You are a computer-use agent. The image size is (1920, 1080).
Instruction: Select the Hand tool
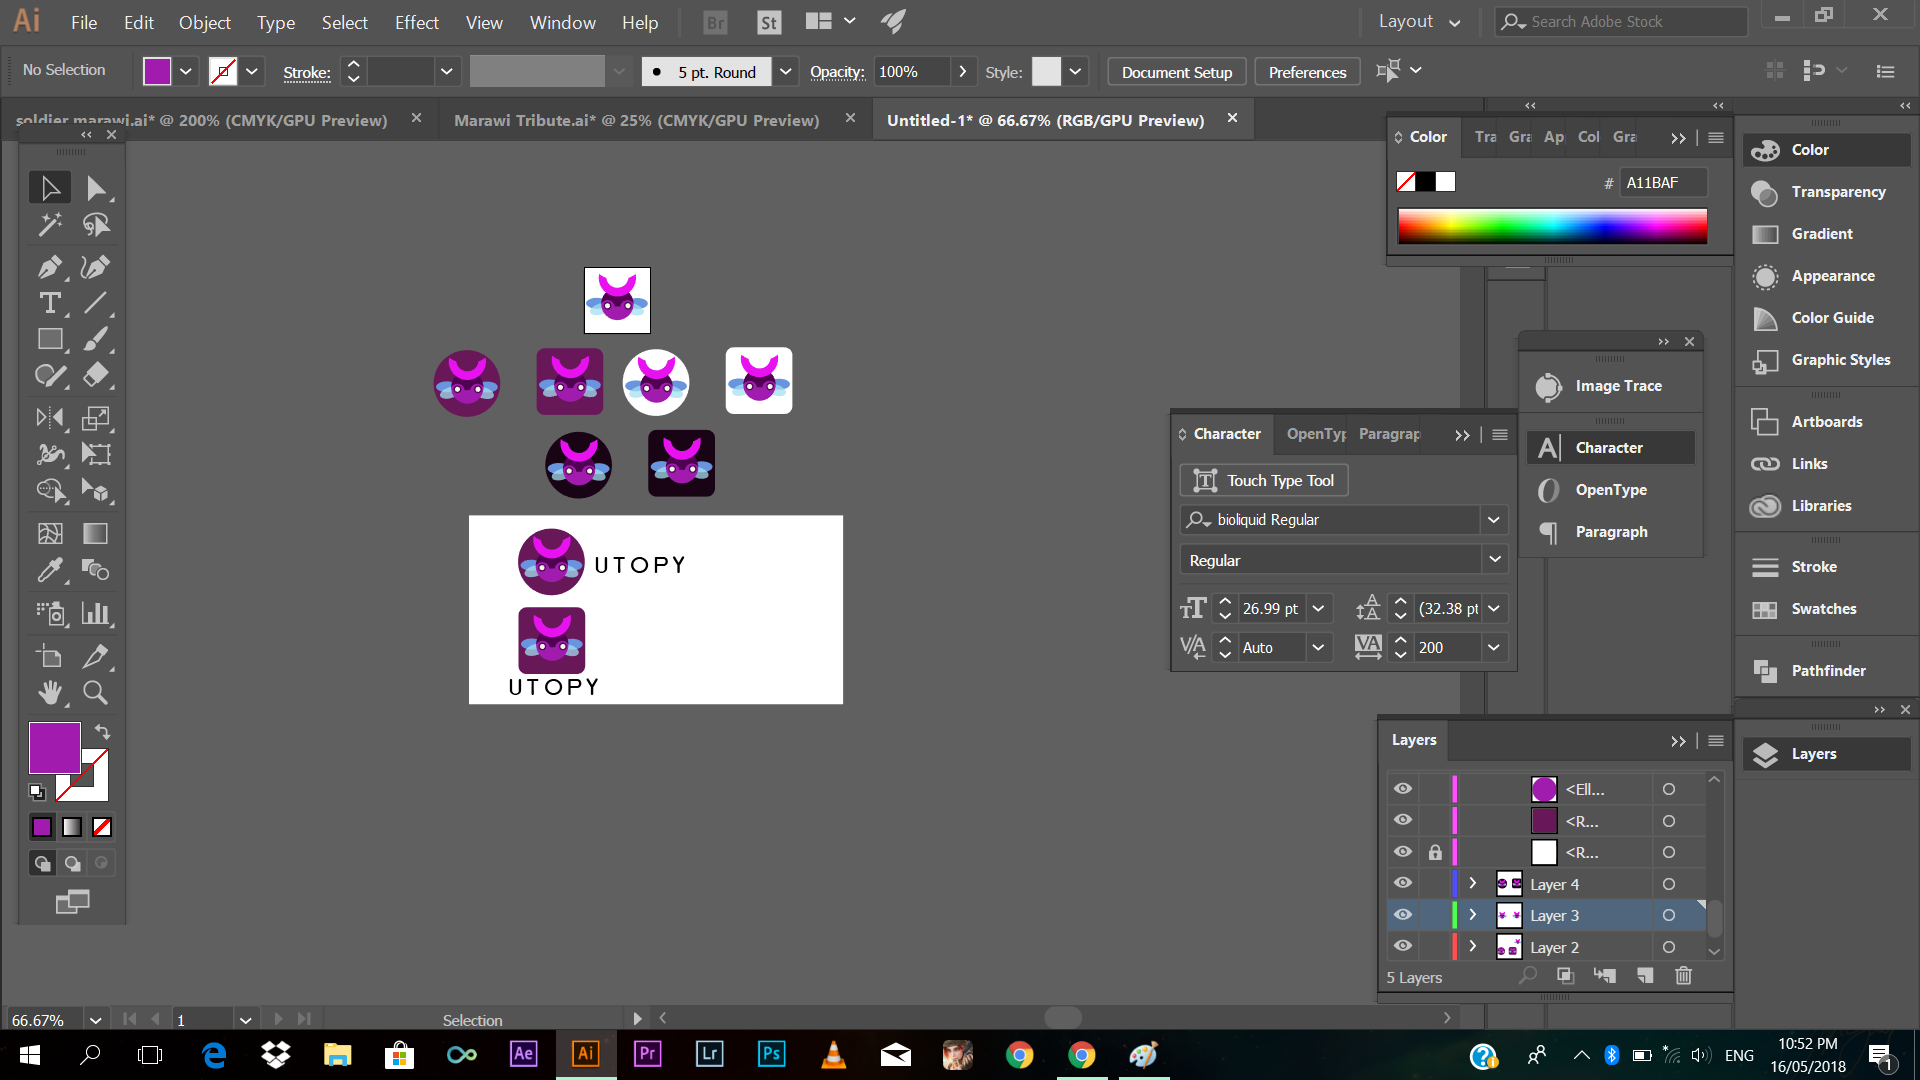click(50, 692)
